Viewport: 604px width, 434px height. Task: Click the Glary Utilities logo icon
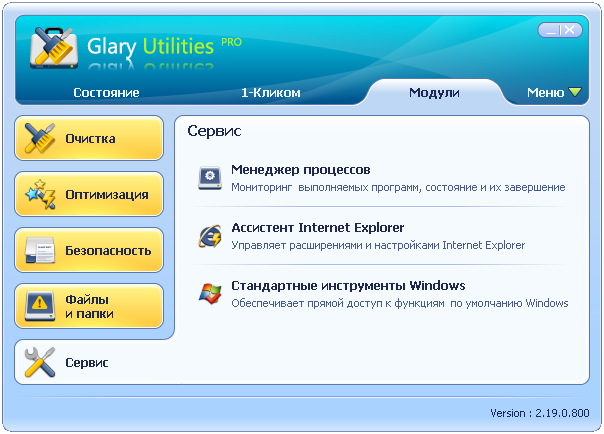click(x=54, y=48)
